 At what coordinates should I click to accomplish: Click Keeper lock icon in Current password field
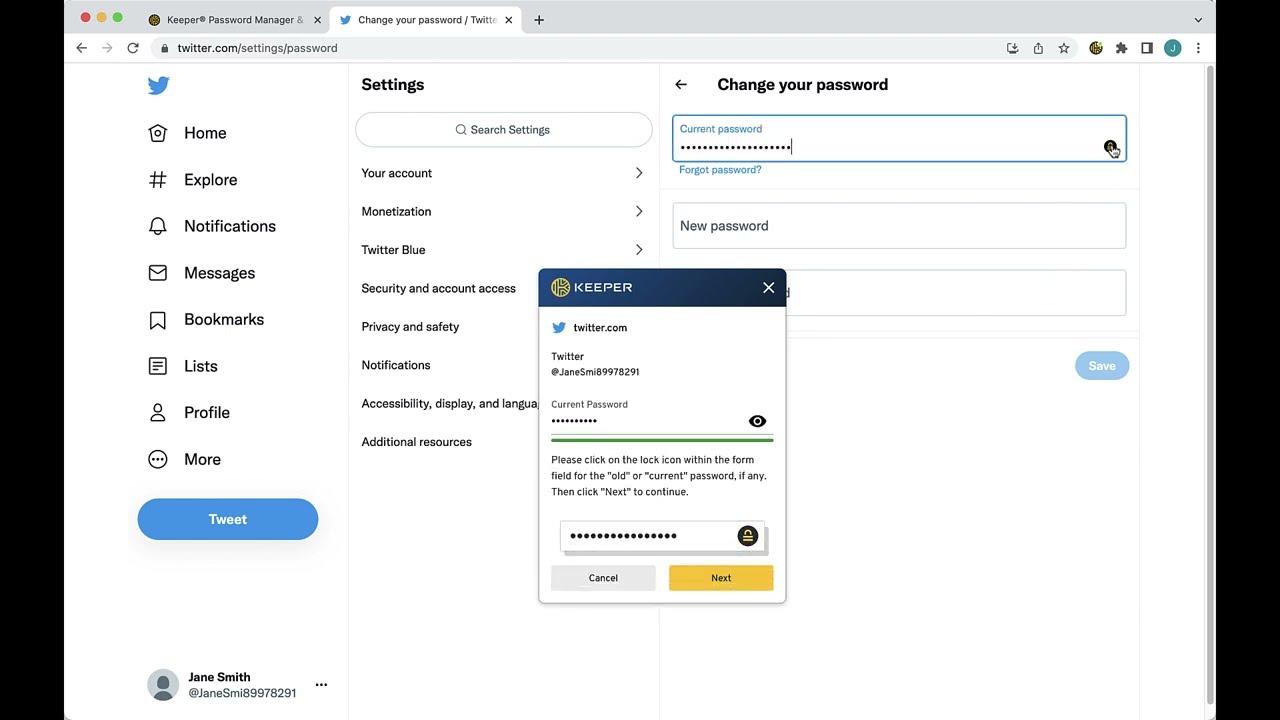pyautogui.click(x=1110, y=147)
